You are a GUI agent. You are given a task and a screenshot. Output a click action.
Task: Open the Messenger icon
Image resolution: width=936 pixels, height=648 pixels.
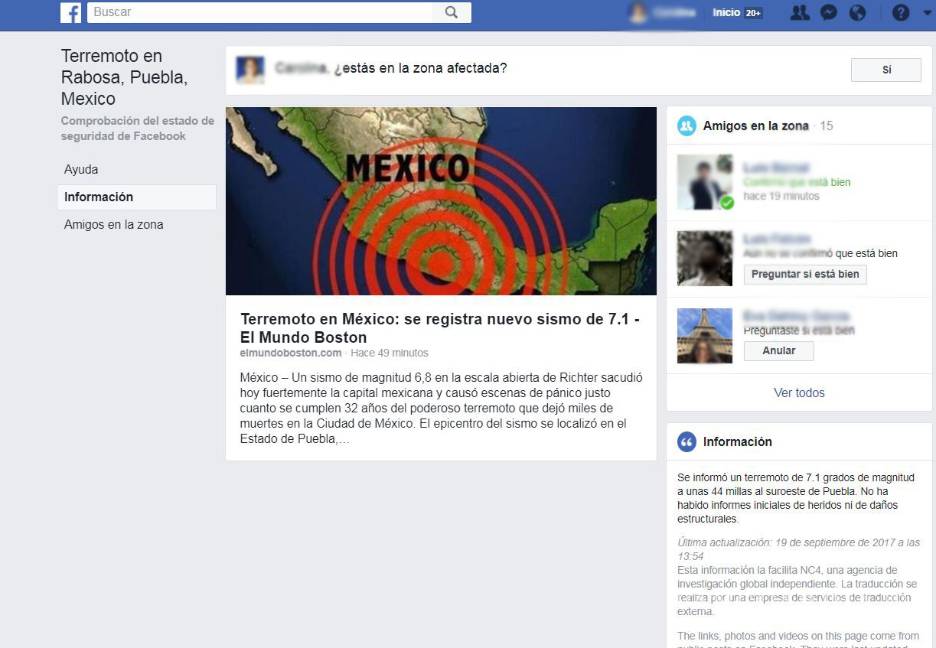828,13
